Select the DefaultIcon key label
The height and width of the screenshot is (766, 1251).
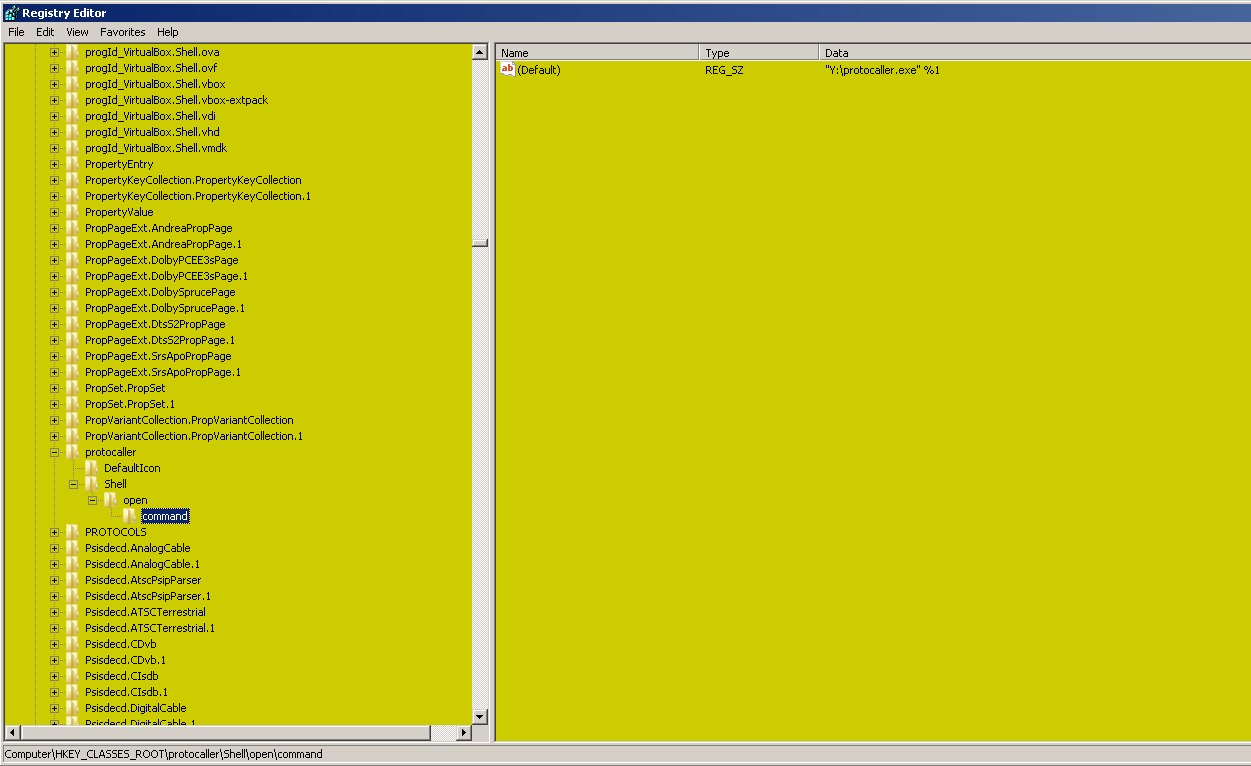(132, 468)
